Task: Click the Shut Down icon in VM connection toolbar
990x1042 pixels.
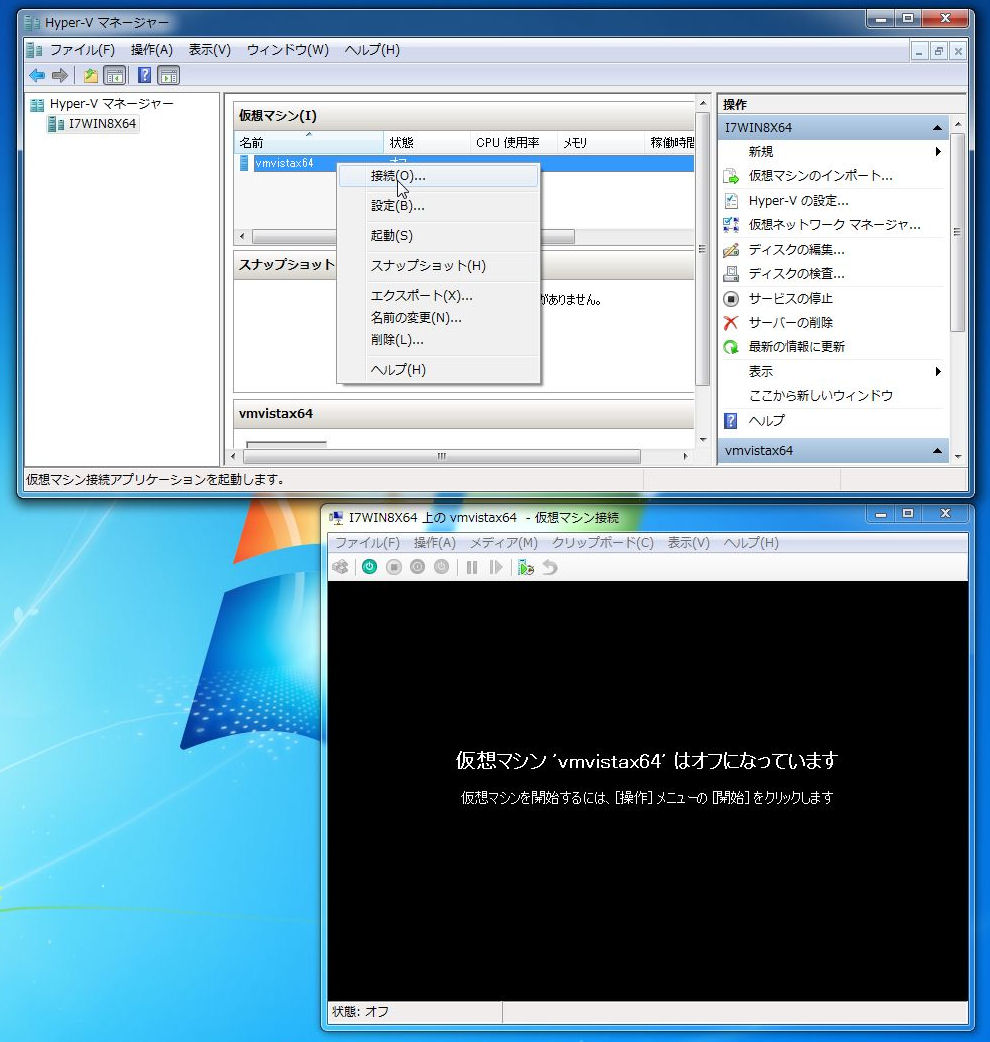Action: pos(417,567)
